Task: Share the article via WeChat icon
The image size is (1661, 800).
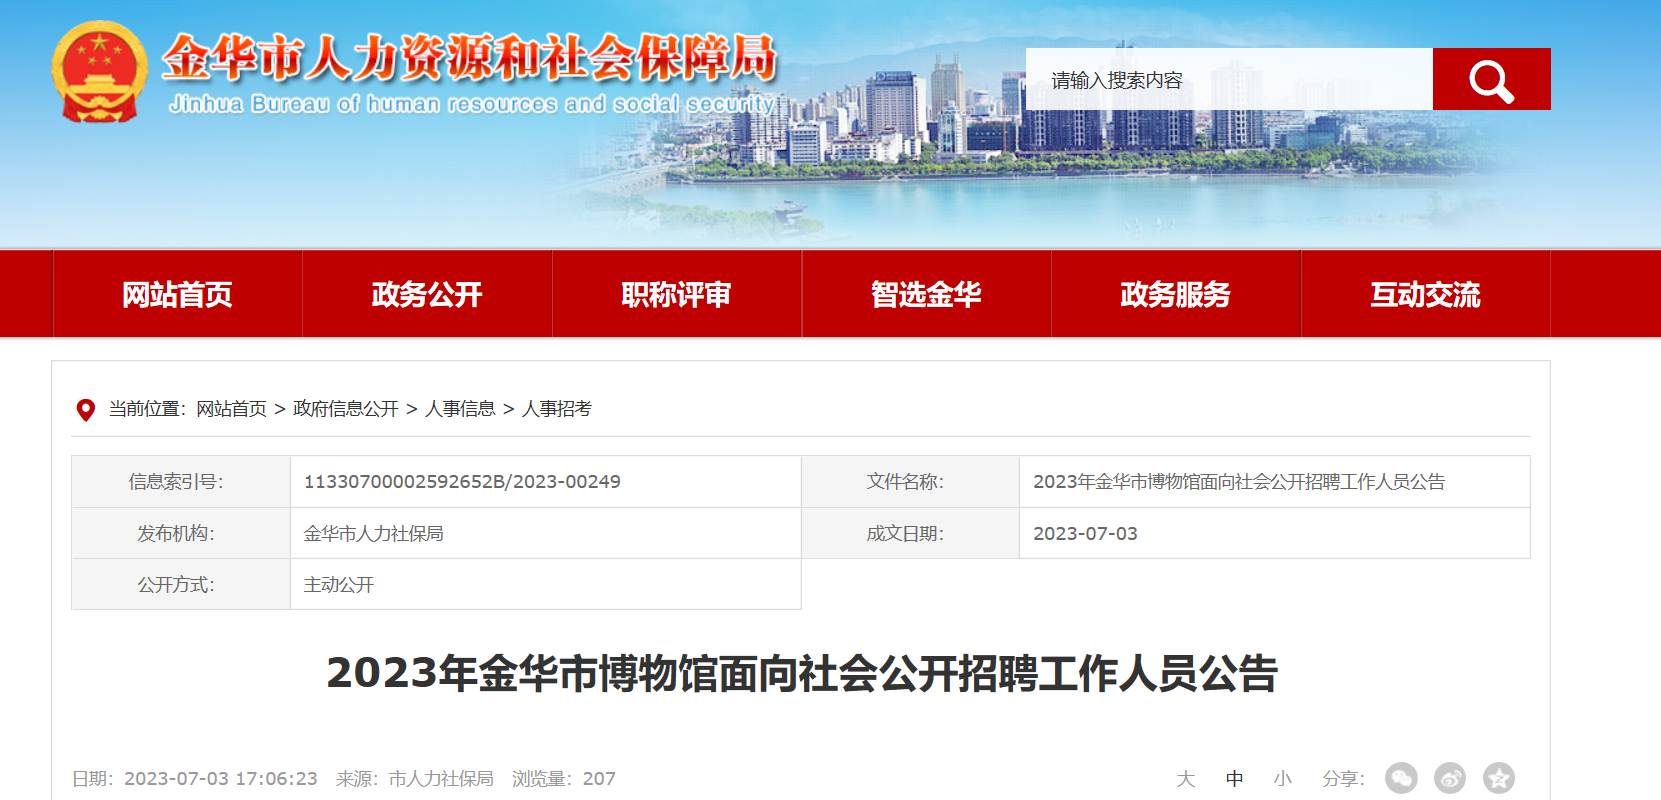Action: (1401, 778)
